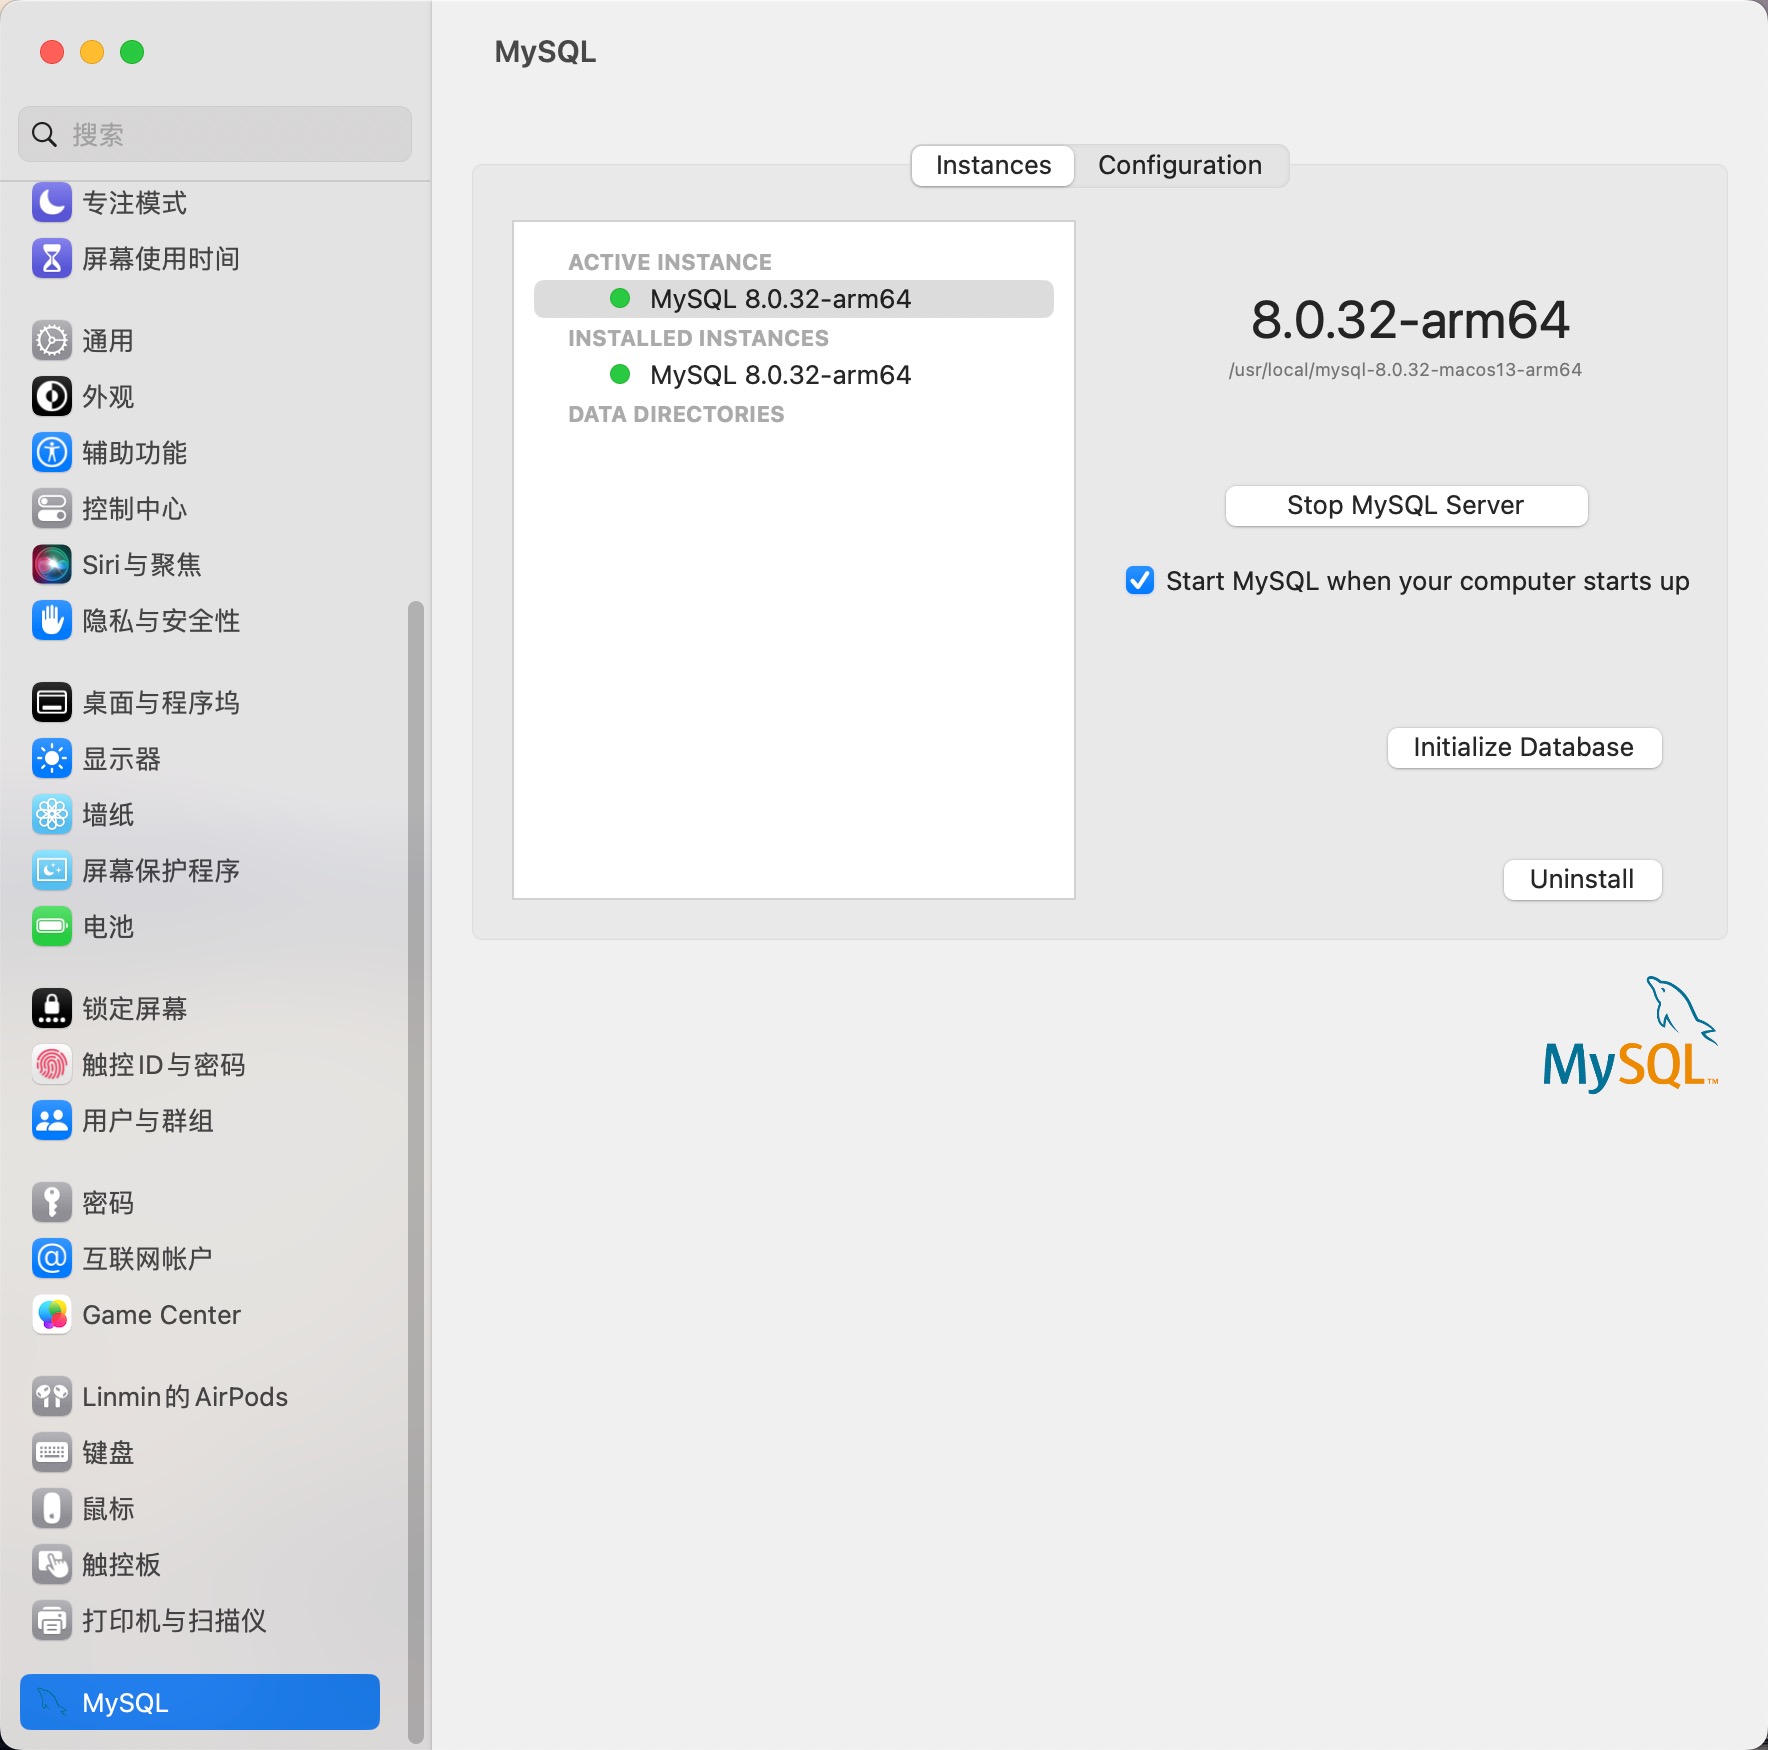1768x1750 pixels.
Task: Click the Uninstall button
Action: click(x=1582, y=880)
